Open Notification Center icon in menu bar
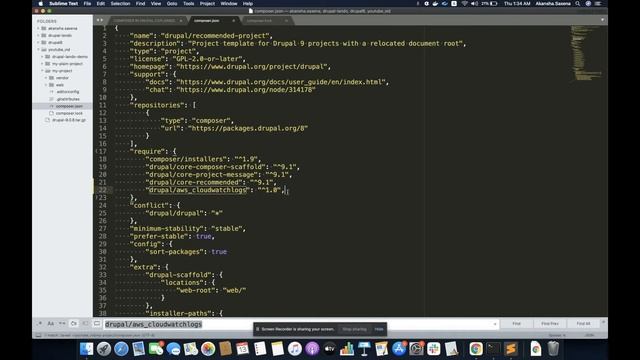The height and width of the screenshot is (360, 640). tap(598, 3)
